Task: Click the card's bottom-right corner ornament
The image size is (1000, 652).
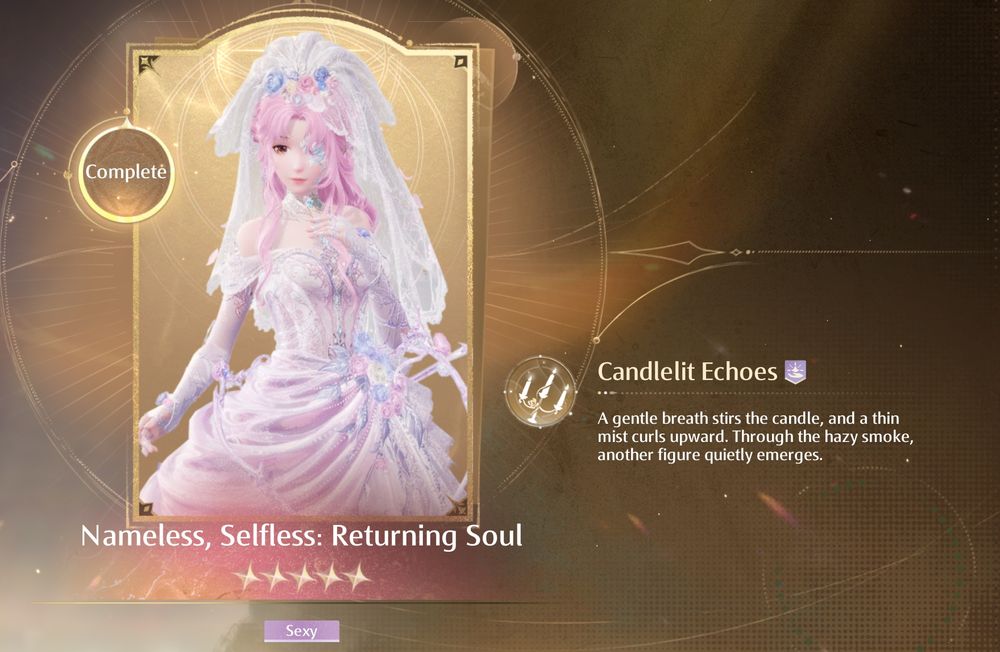Action: 458,505
